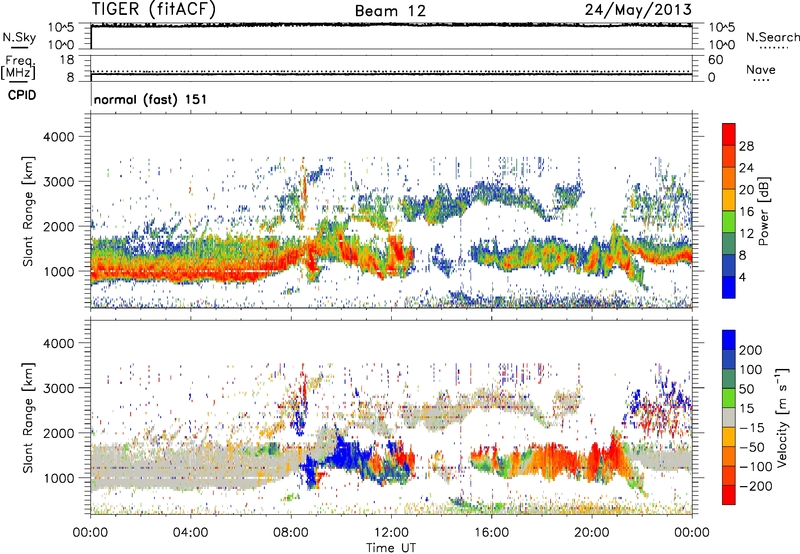Image resolution: width=800 pixels, height=554 pixels.
Task: Select the "Beam 12" header label
Action: point(390,11)
